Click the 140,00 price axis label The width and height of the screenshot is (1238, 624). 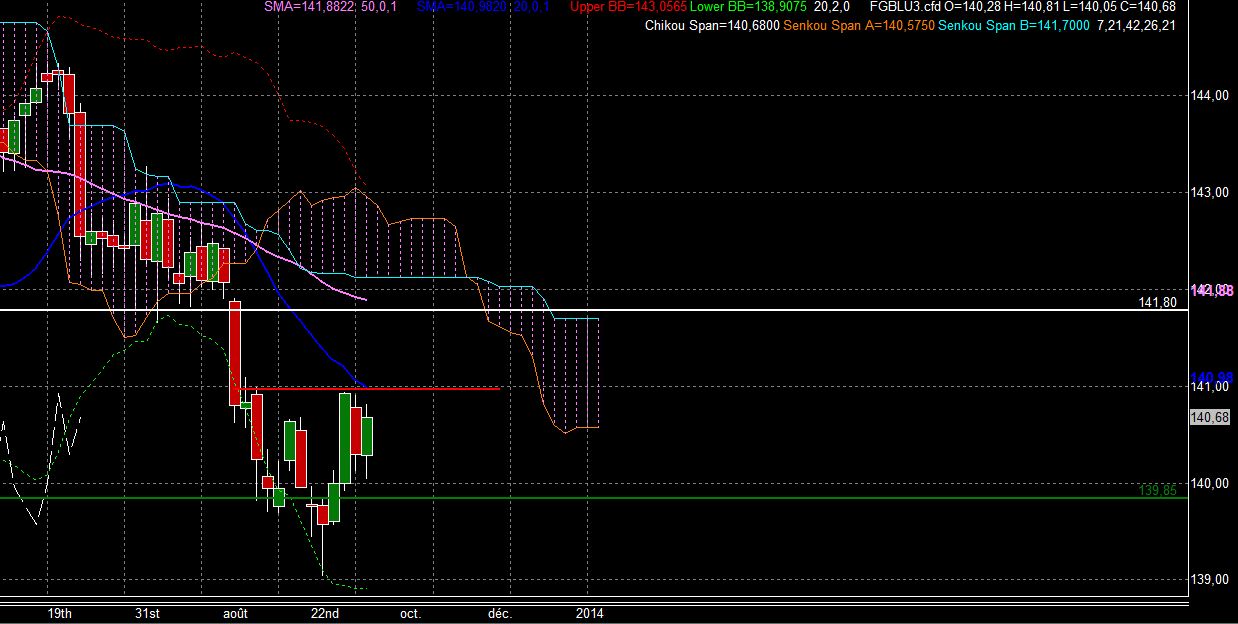click(1210, 484)
